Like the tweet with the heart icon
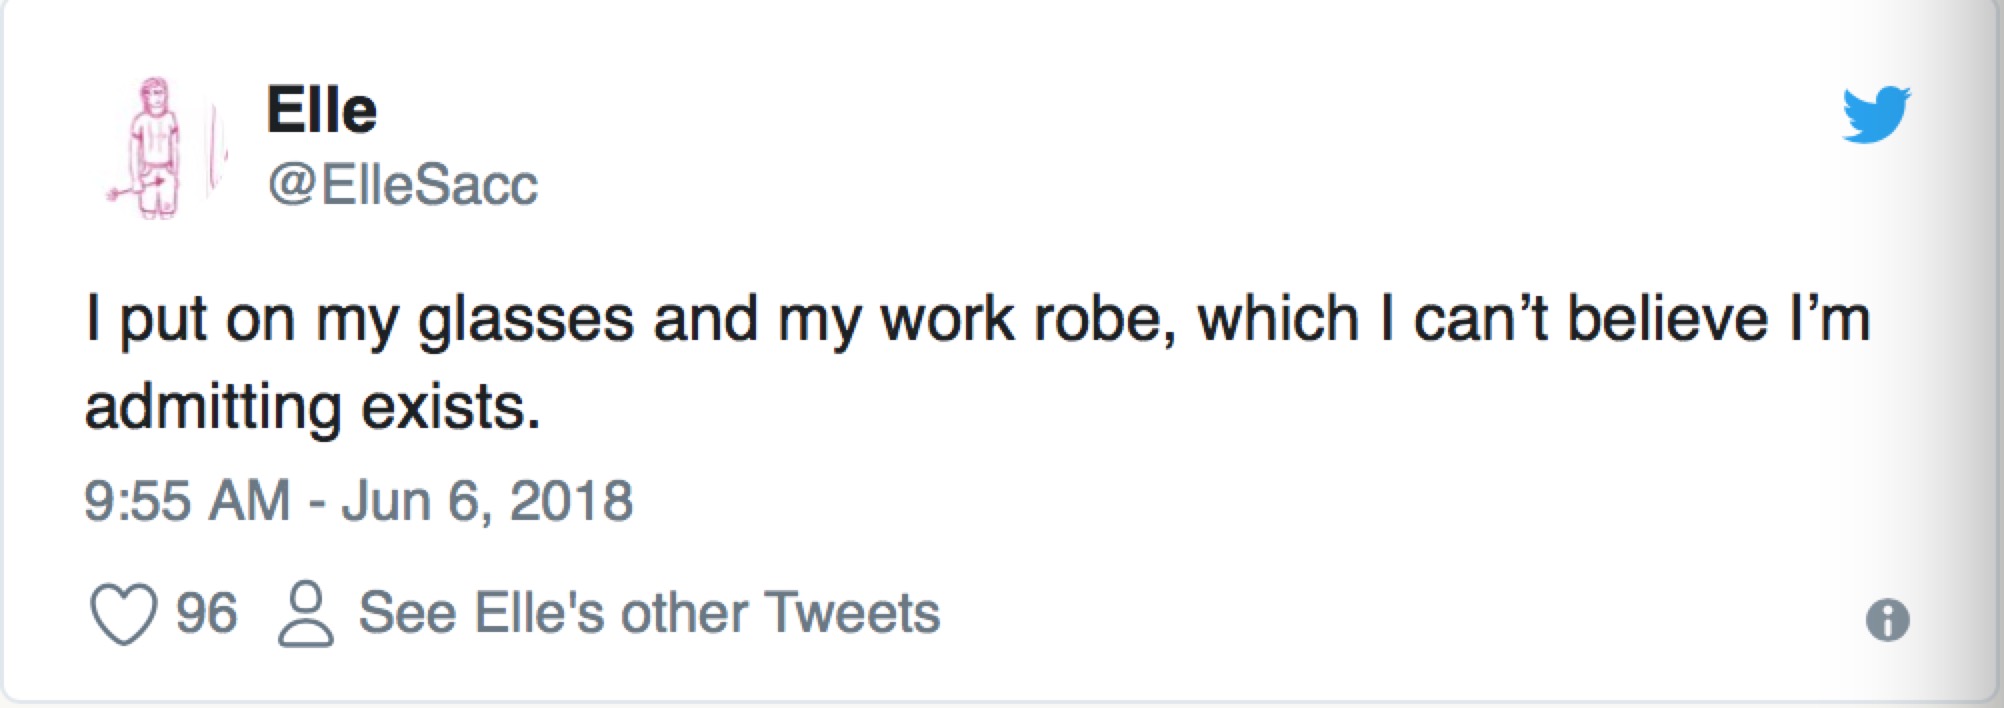 (x=123, y=613)
